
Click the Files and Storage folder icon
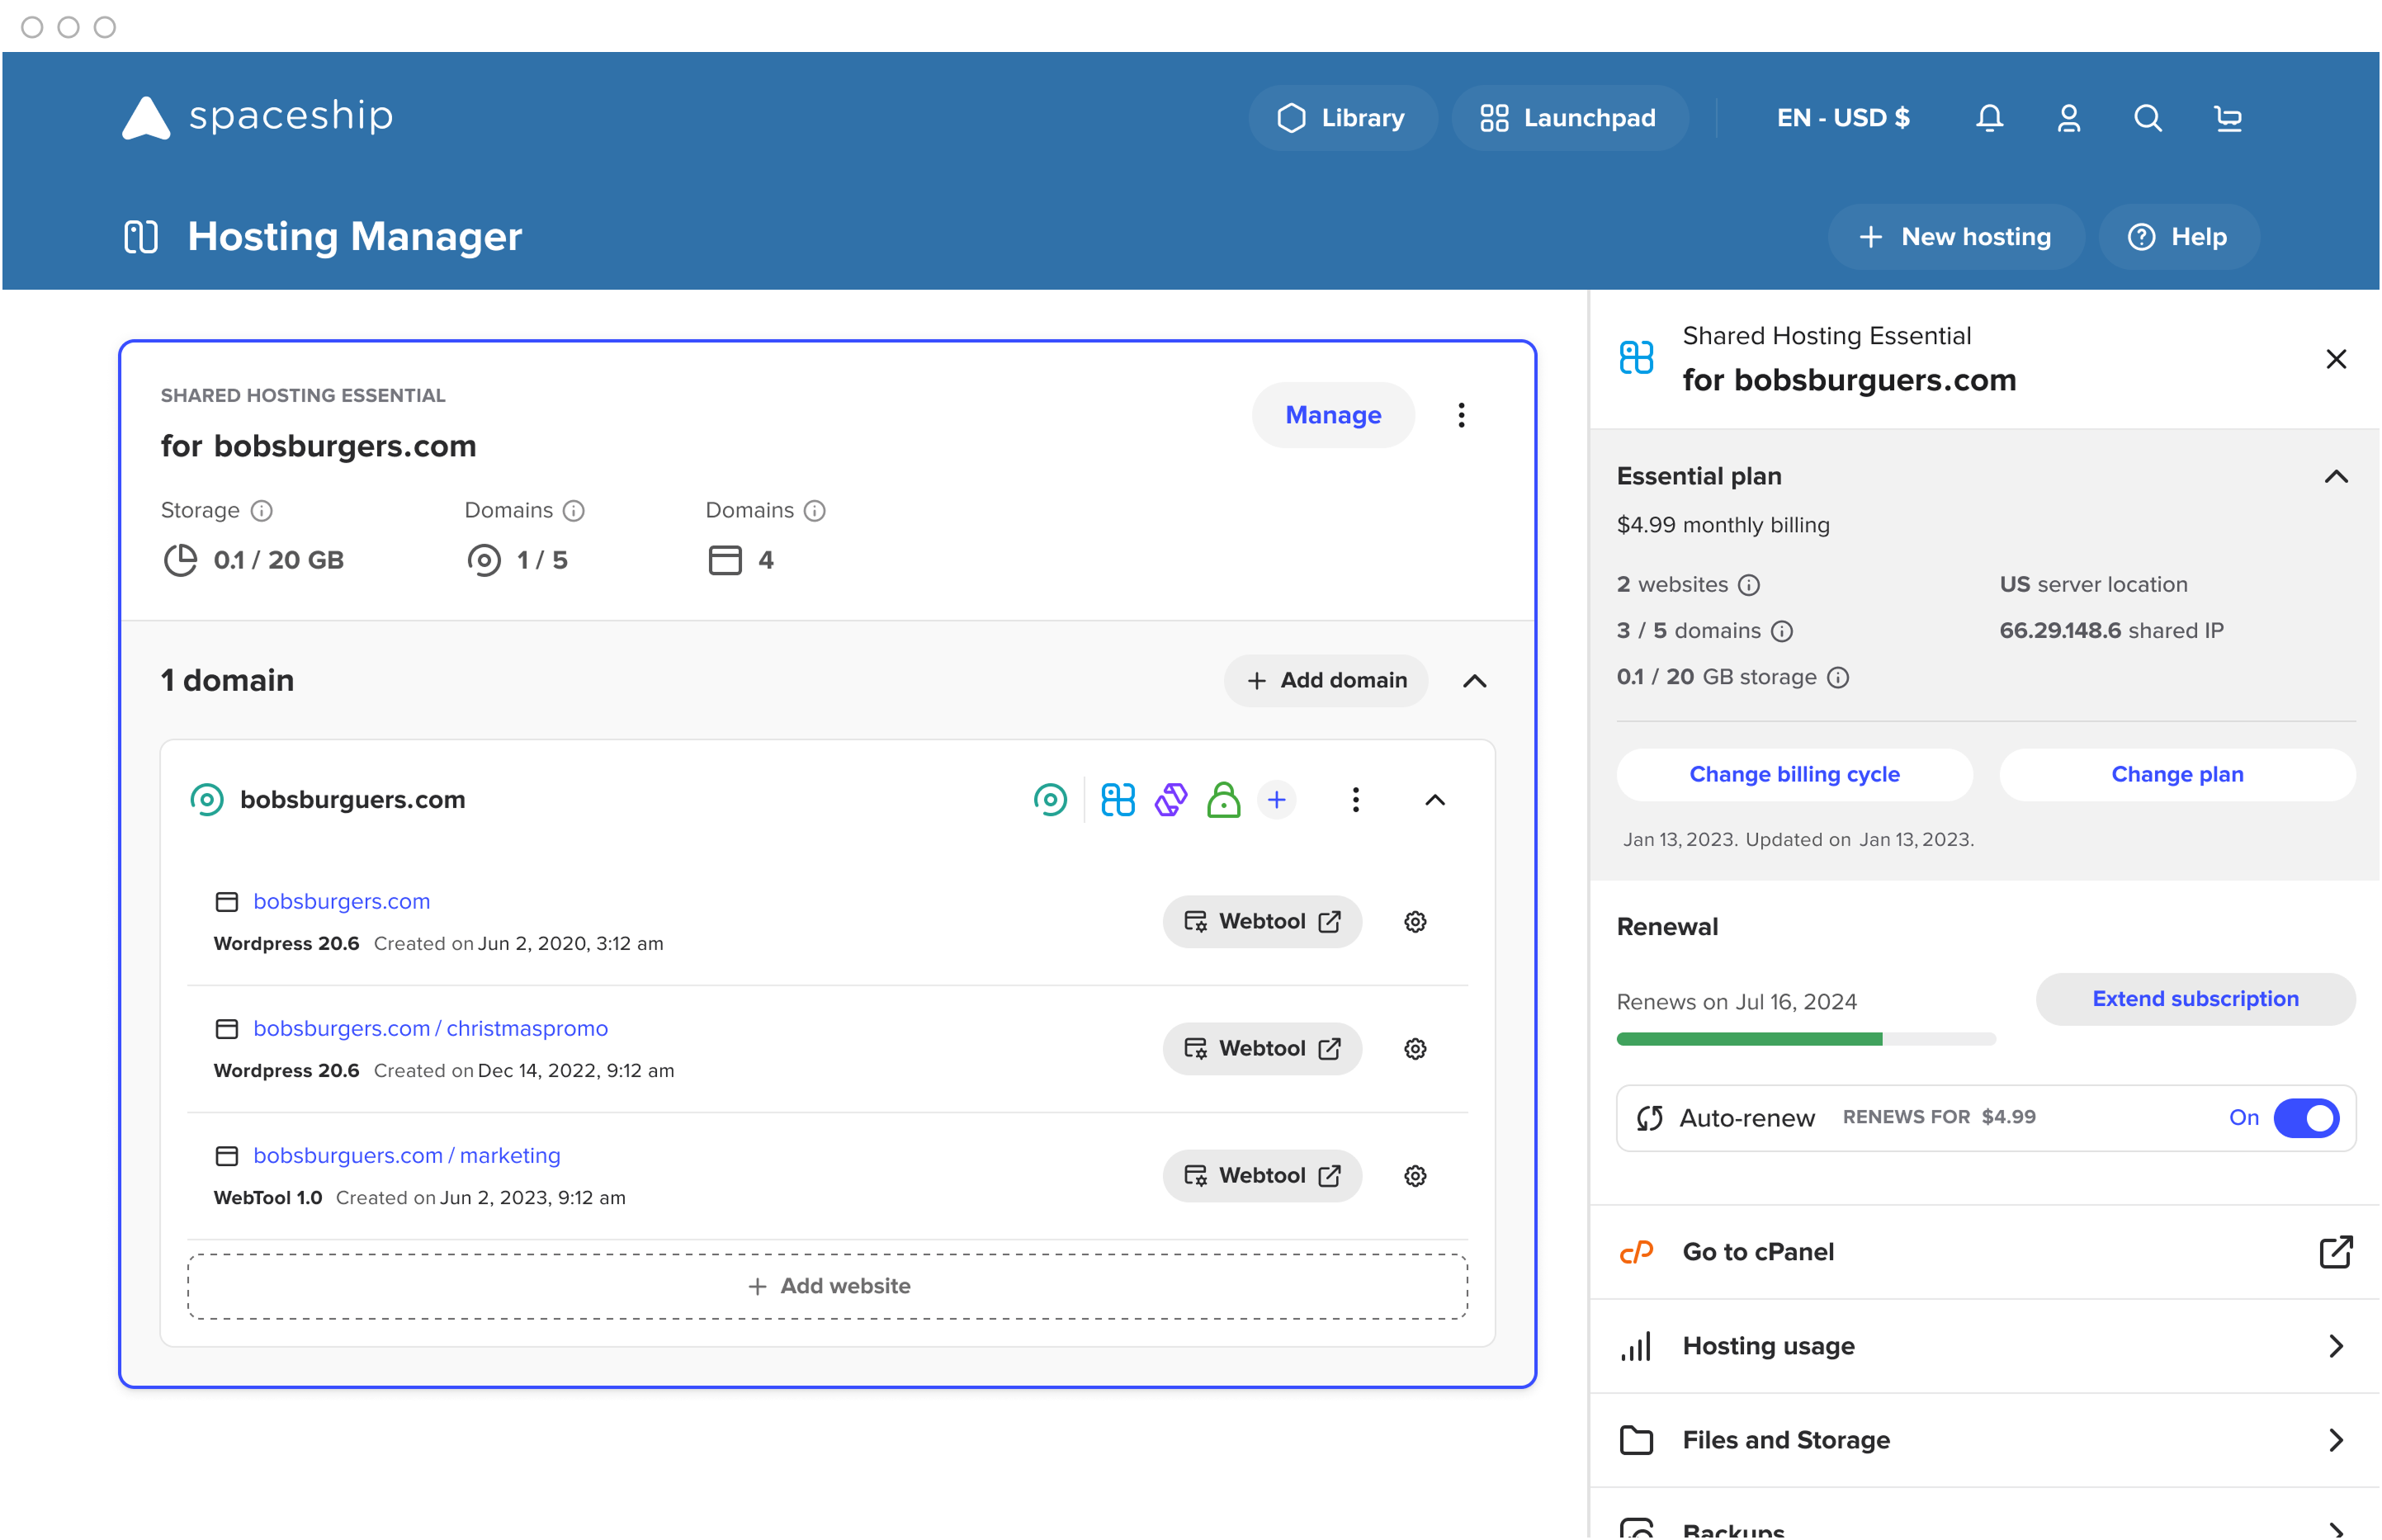click(1636, 1440)
